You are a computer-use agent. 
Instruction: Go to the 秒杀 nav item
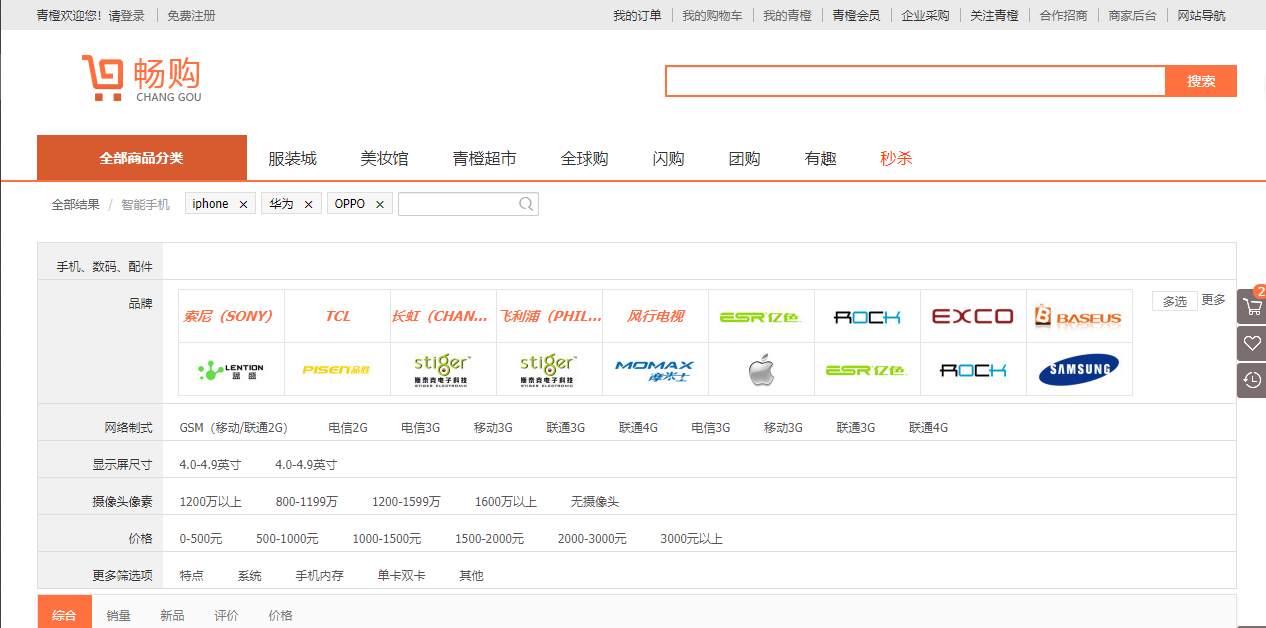click(896, 158)
